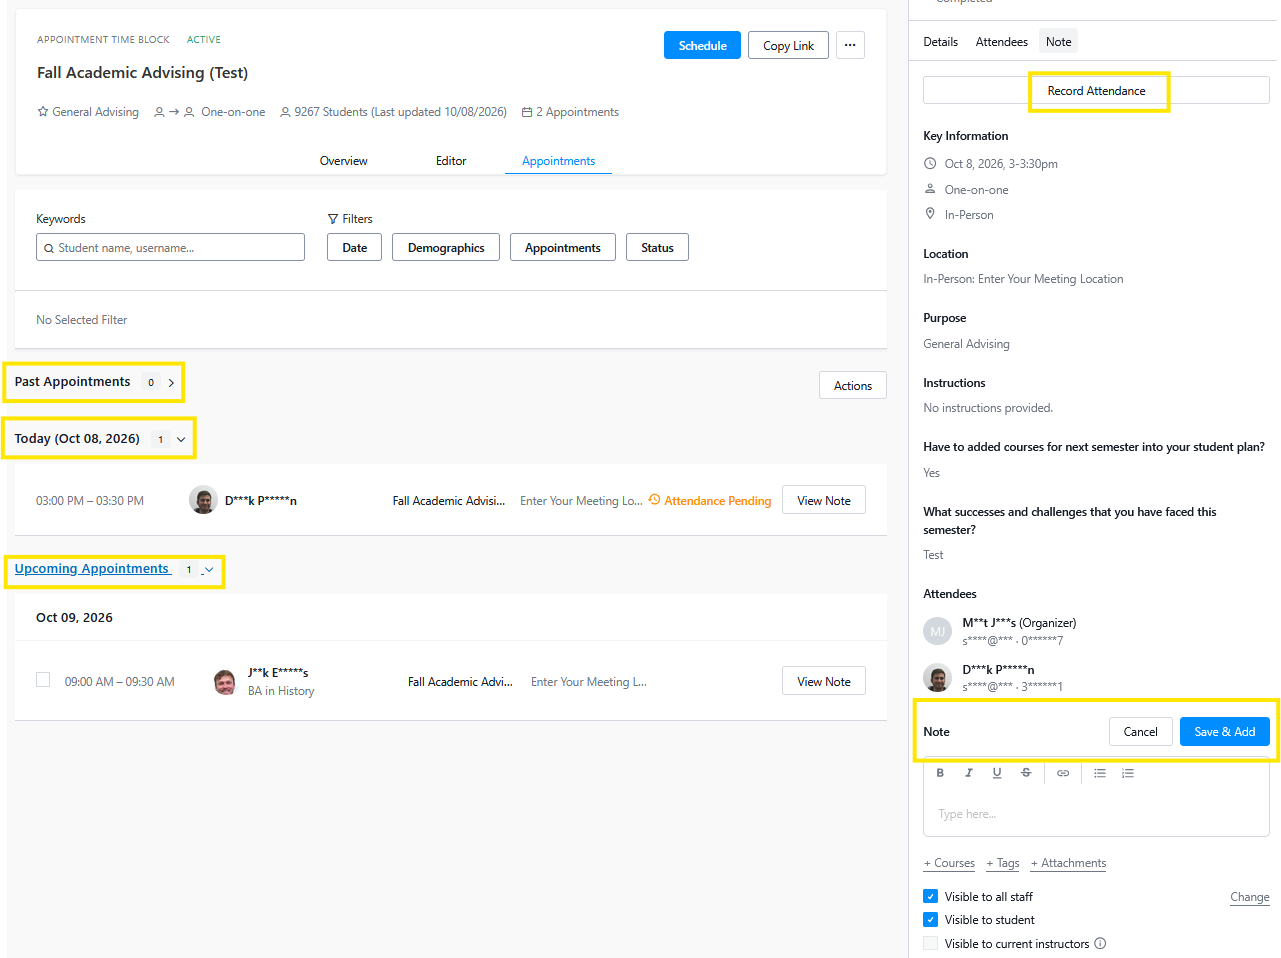Open the Demographics filter dropdown
The height and width of the screenshot is (958, 1281).
pyautogui.click(x=446, y=247)
